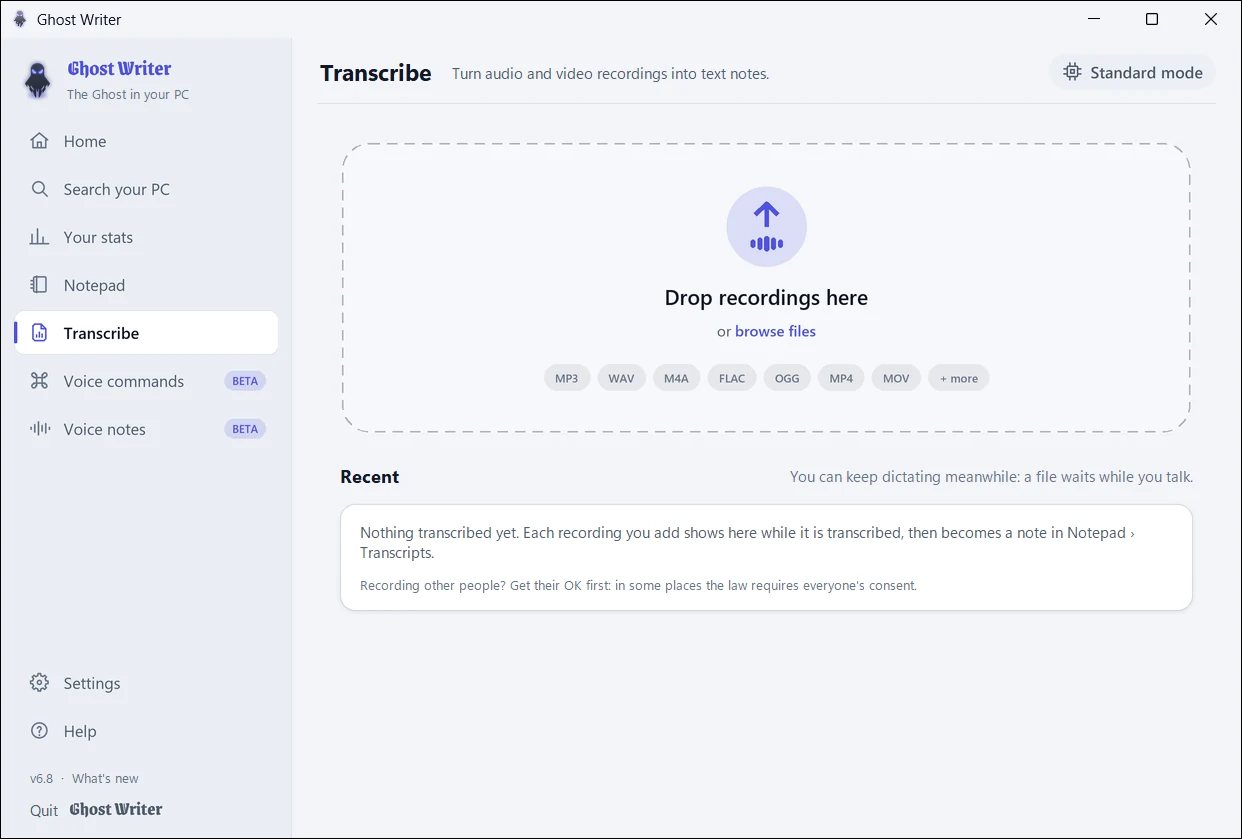The image size is (1242, 839).
Task: Open Settings from the sidebar
Action: coord(146,683)
